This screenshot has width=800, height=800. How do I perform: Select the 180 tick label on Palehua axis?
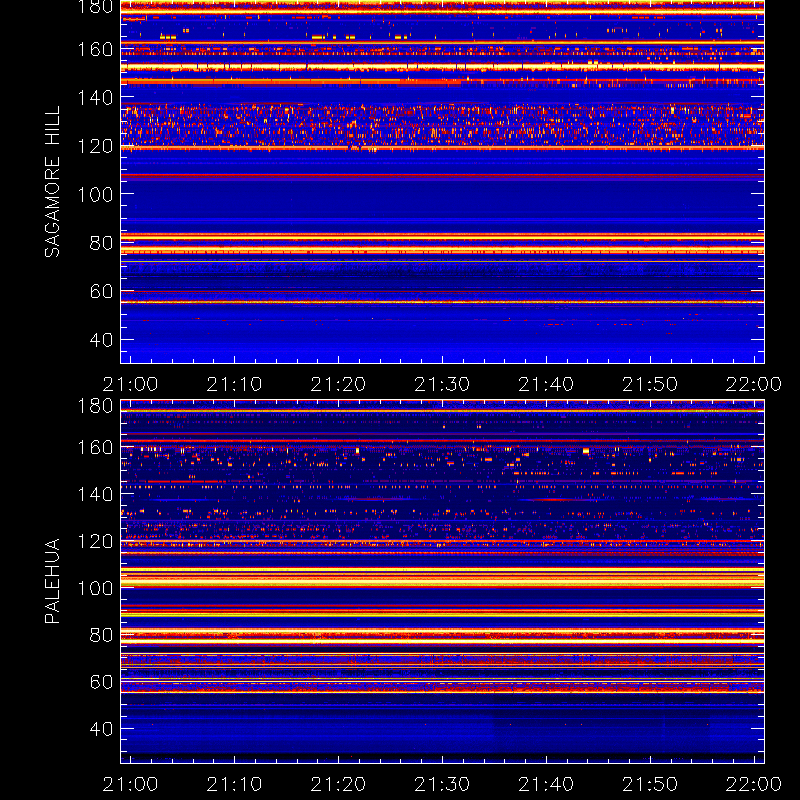[95, 406]
